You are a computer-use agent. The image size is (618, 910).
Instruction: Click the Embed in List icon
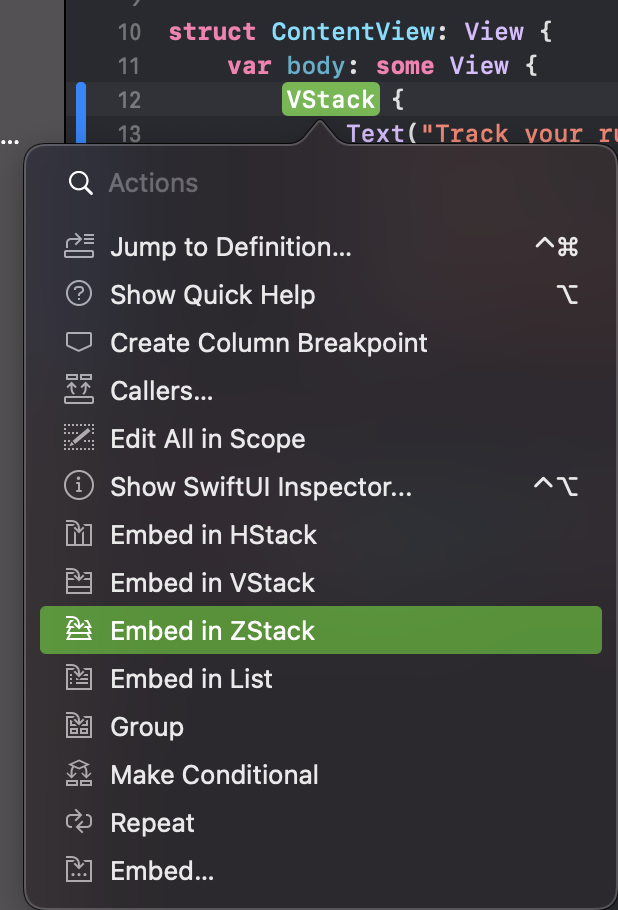point(79,679)
